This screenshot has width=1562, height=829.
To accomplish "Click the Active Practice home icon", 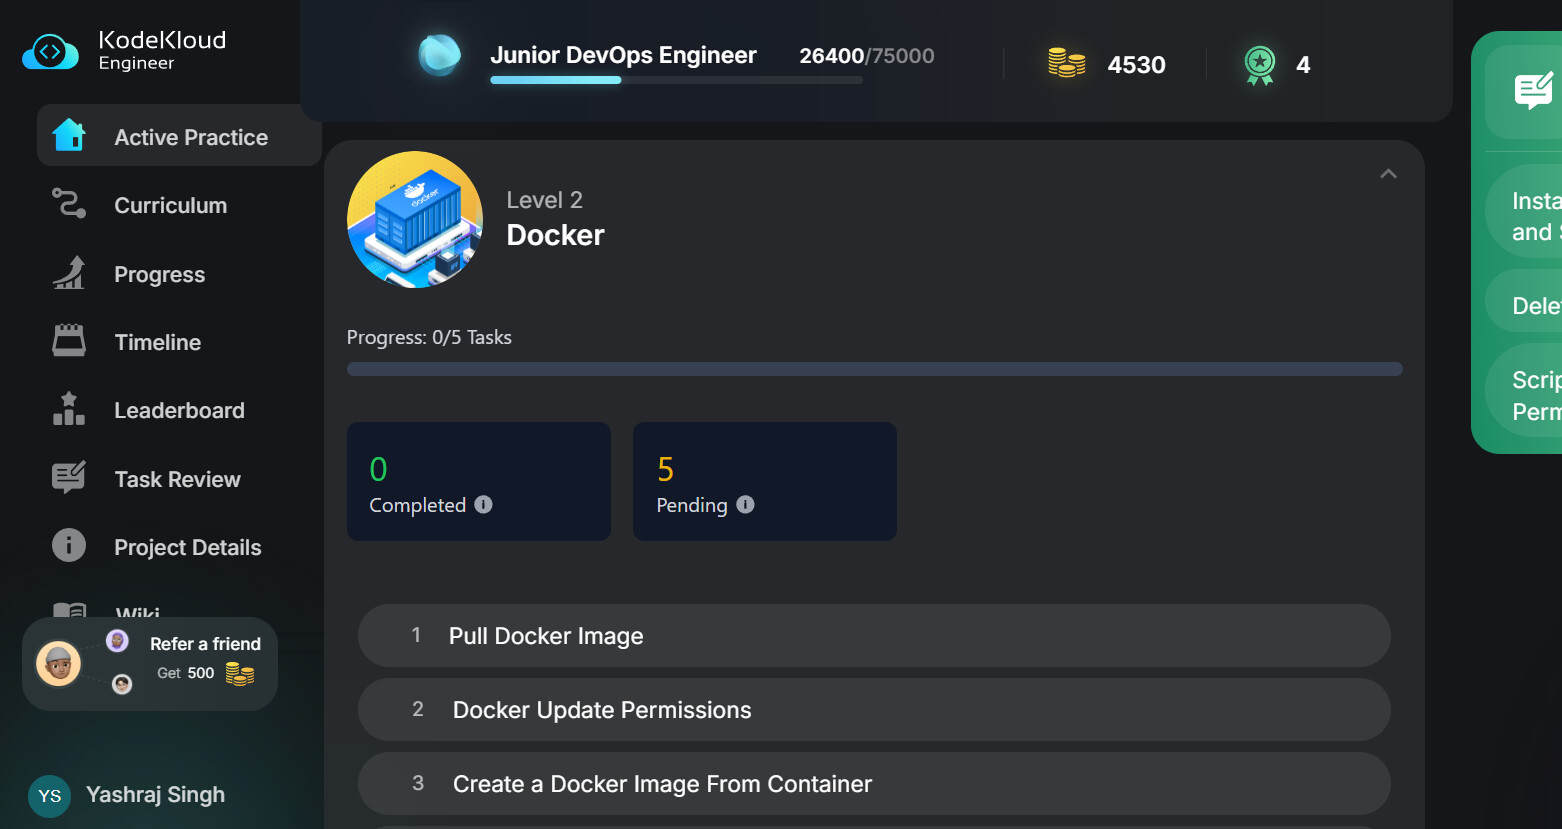I will pyautogui.click(x=69, y=135).
